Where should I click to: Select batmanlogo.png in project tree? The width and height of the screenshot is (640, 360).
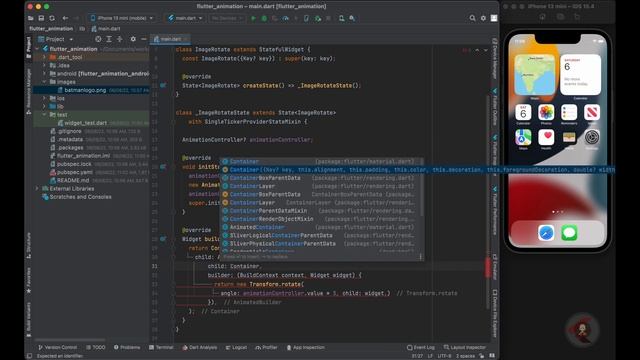click(85, 90)
